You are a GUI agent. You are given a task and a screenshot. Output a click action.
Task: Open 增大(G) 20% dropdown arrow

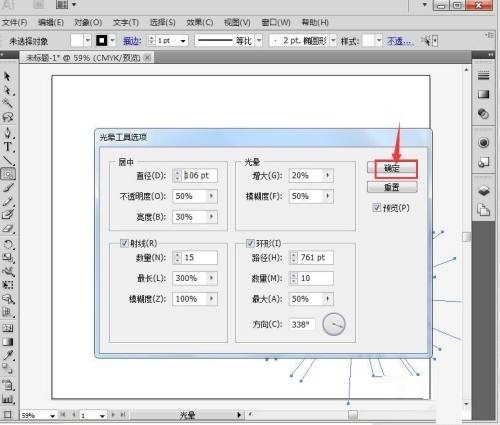pyautogui.click(x=328, y=175)
